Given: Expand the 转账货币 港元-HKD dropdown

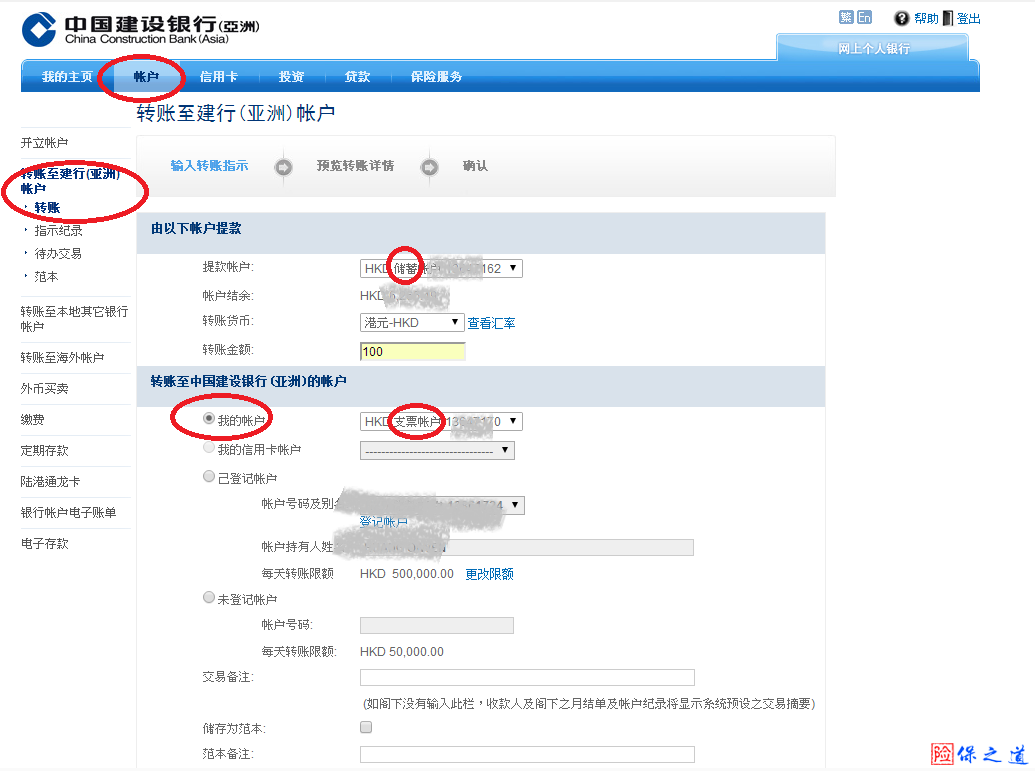Looking at the screenshot, I should (x=412, y=323).
